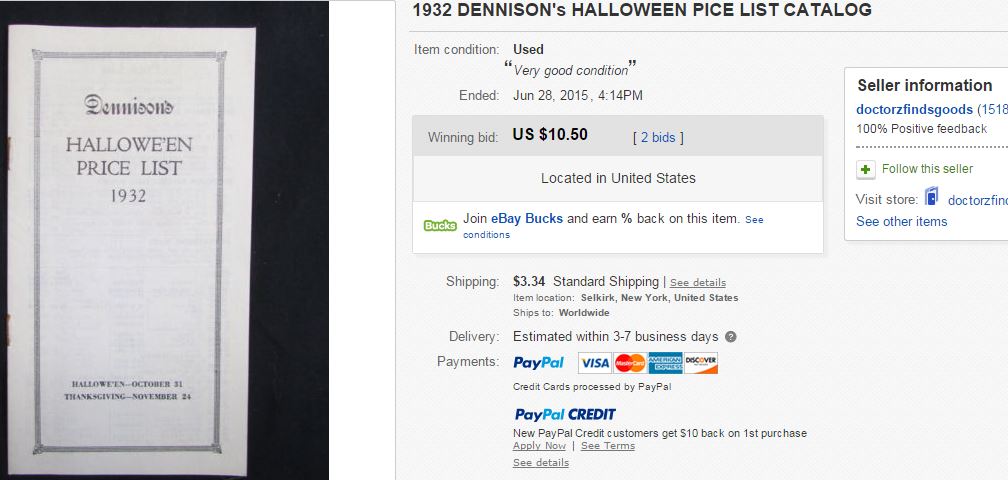Click the green eBay Bucks logo
The image size is (1008, 480).
click(440, 226)
